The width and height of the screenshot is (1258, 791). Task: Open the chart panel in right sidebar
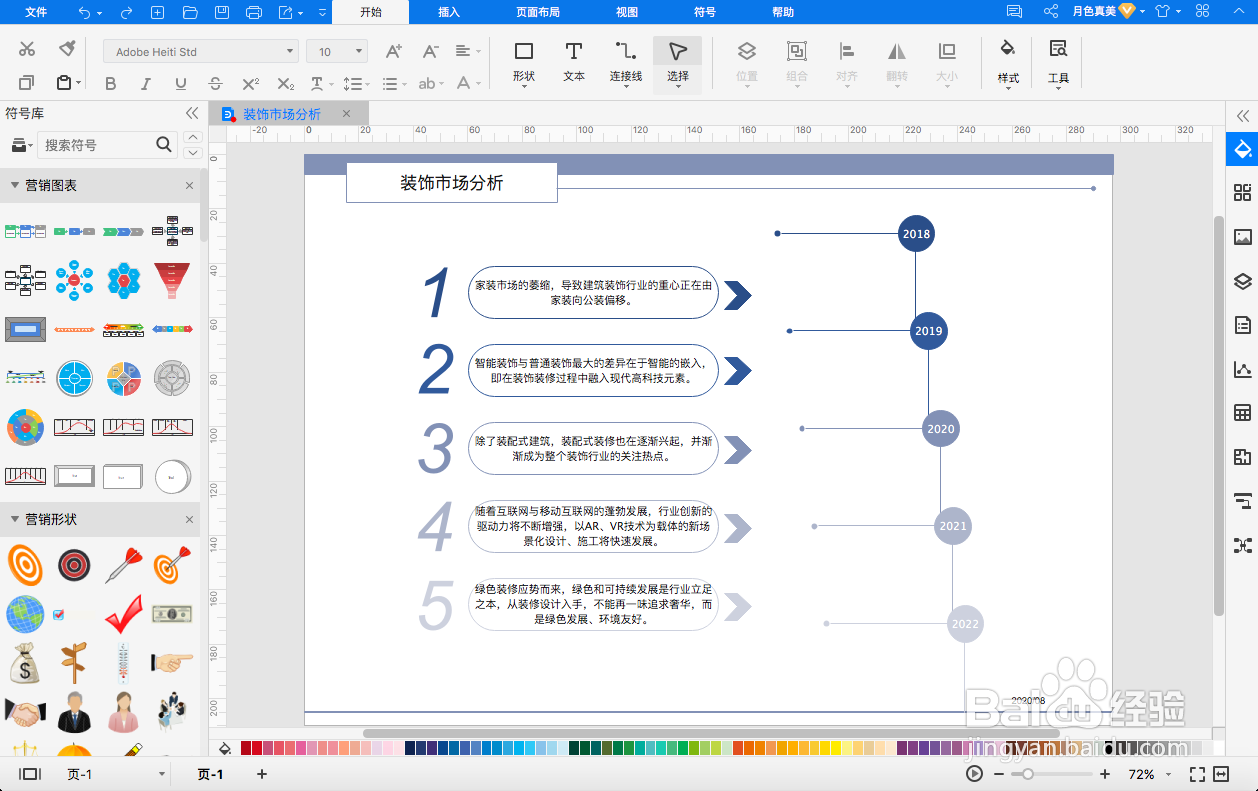1243,369
